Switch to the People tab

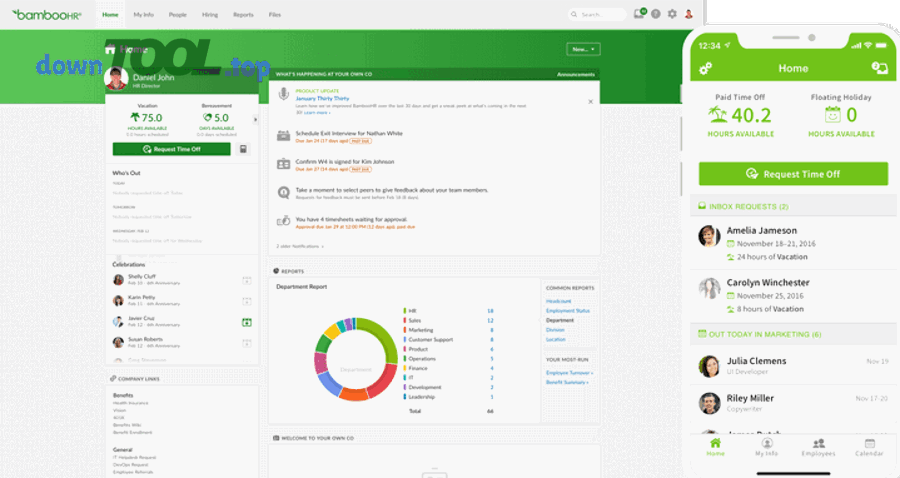(x=177, y=15)
